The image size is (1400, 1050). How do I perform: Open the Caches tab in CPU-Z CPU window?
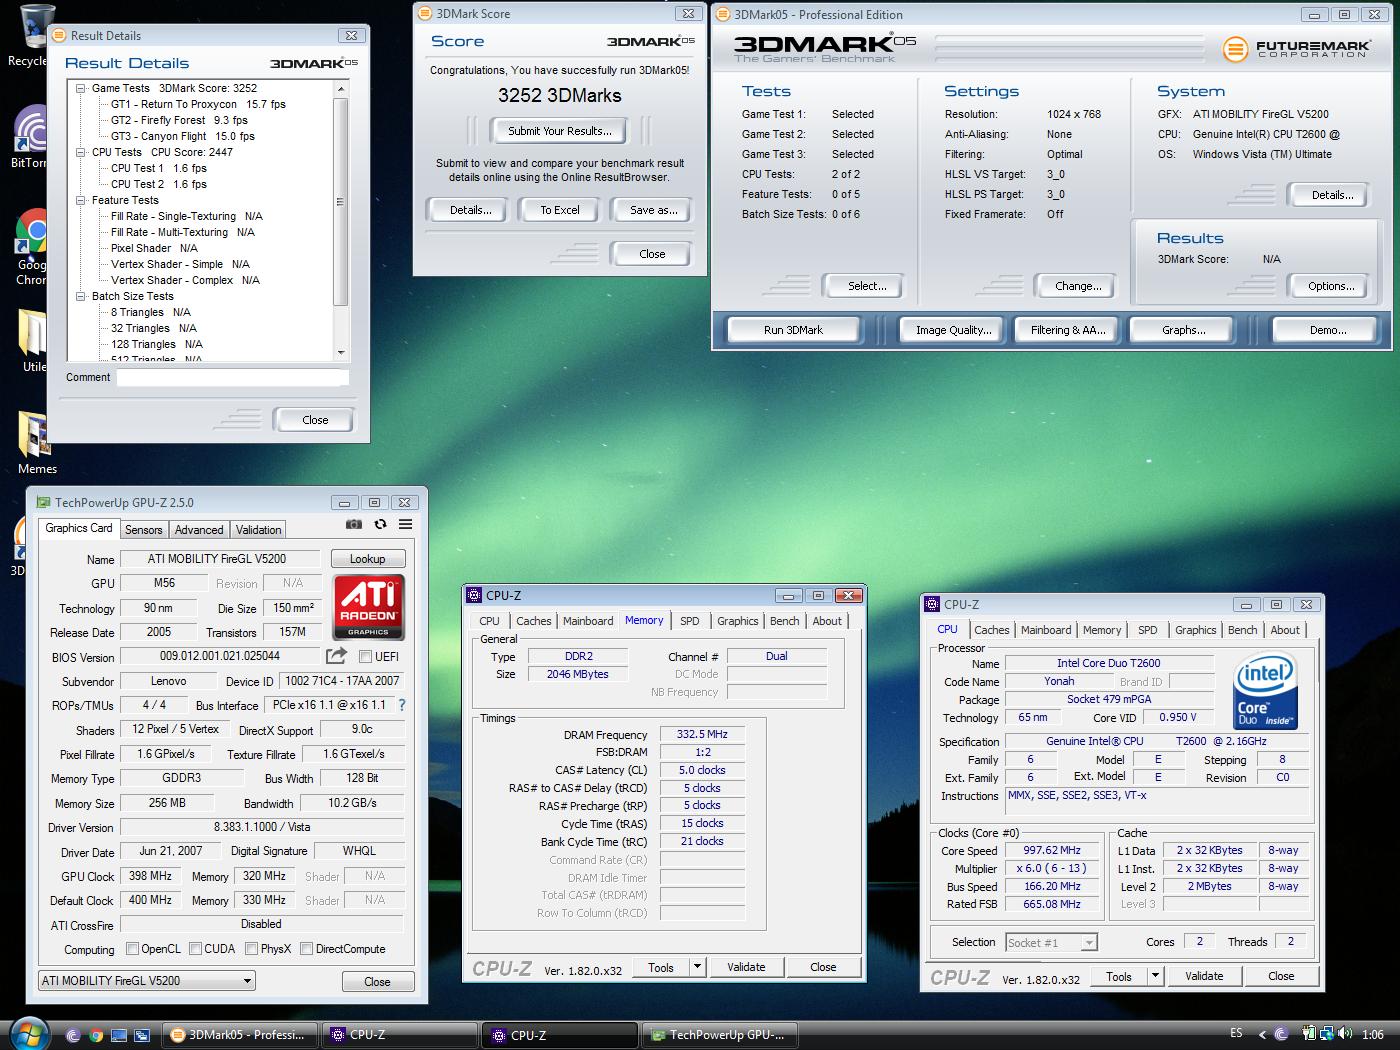click(992, 630)
